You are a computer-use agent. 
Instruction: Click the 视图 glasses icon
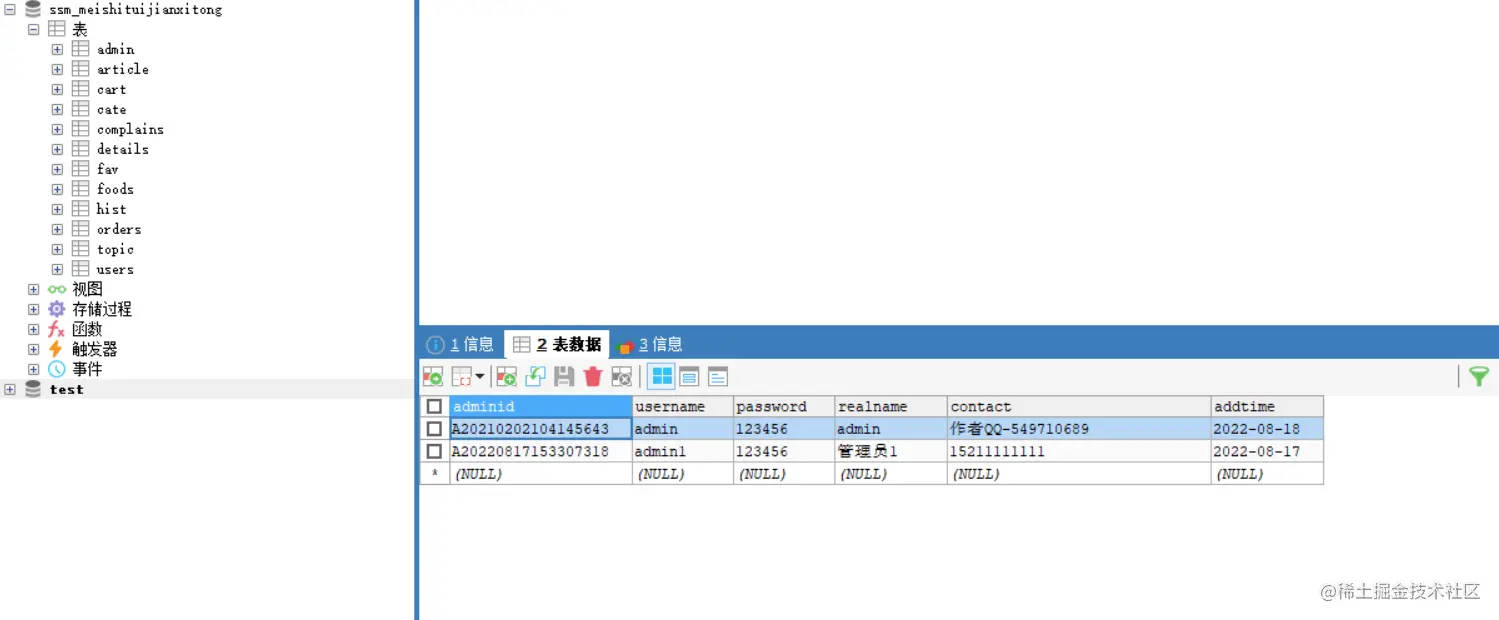(57, 289)
